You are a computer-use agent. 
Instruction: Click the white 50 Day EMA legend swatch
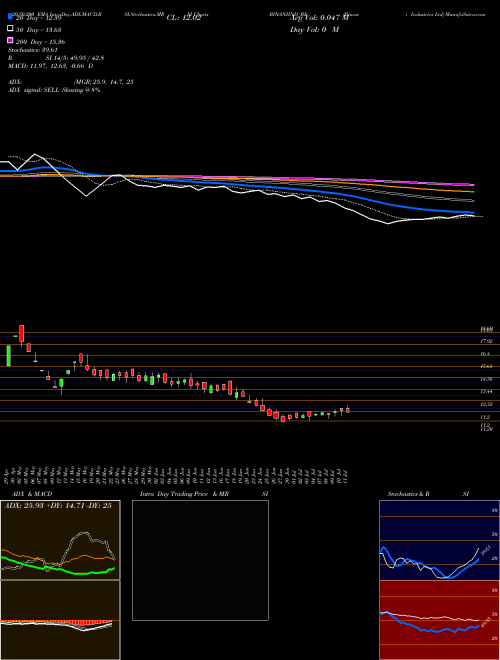pos(10,29)
